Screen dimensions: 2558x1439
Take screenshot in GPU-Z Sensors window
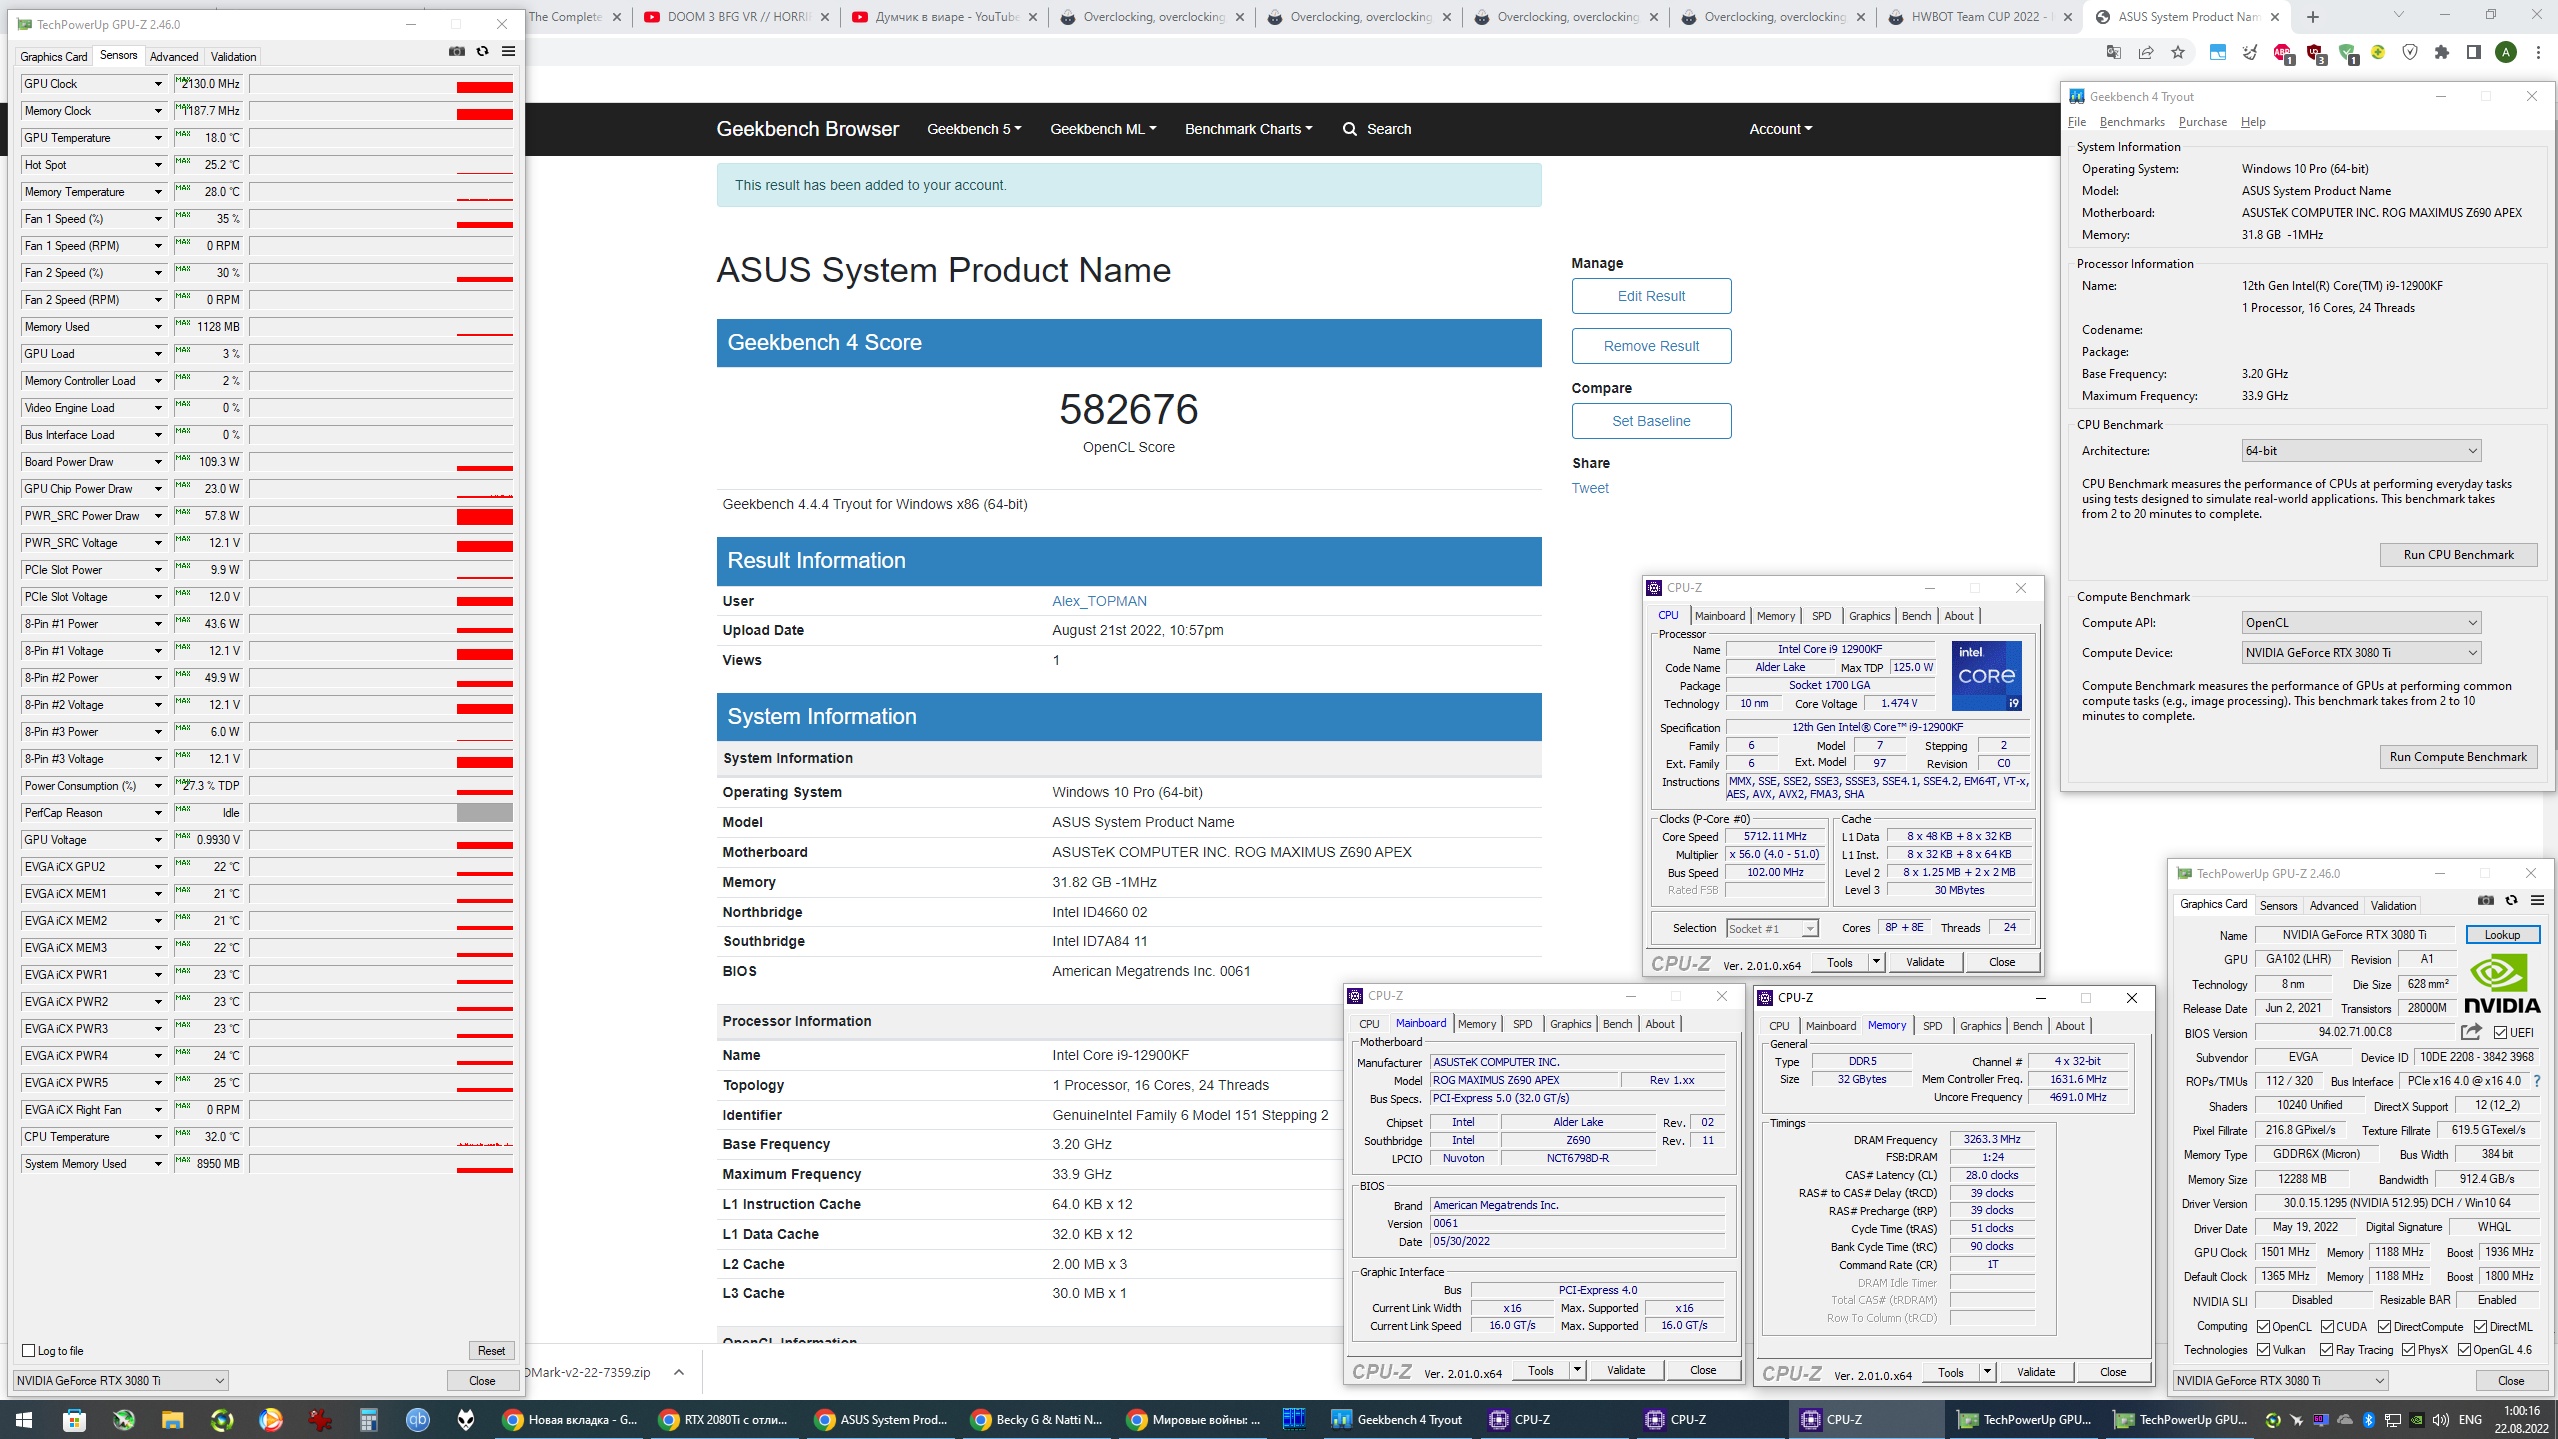pos(457,52)
